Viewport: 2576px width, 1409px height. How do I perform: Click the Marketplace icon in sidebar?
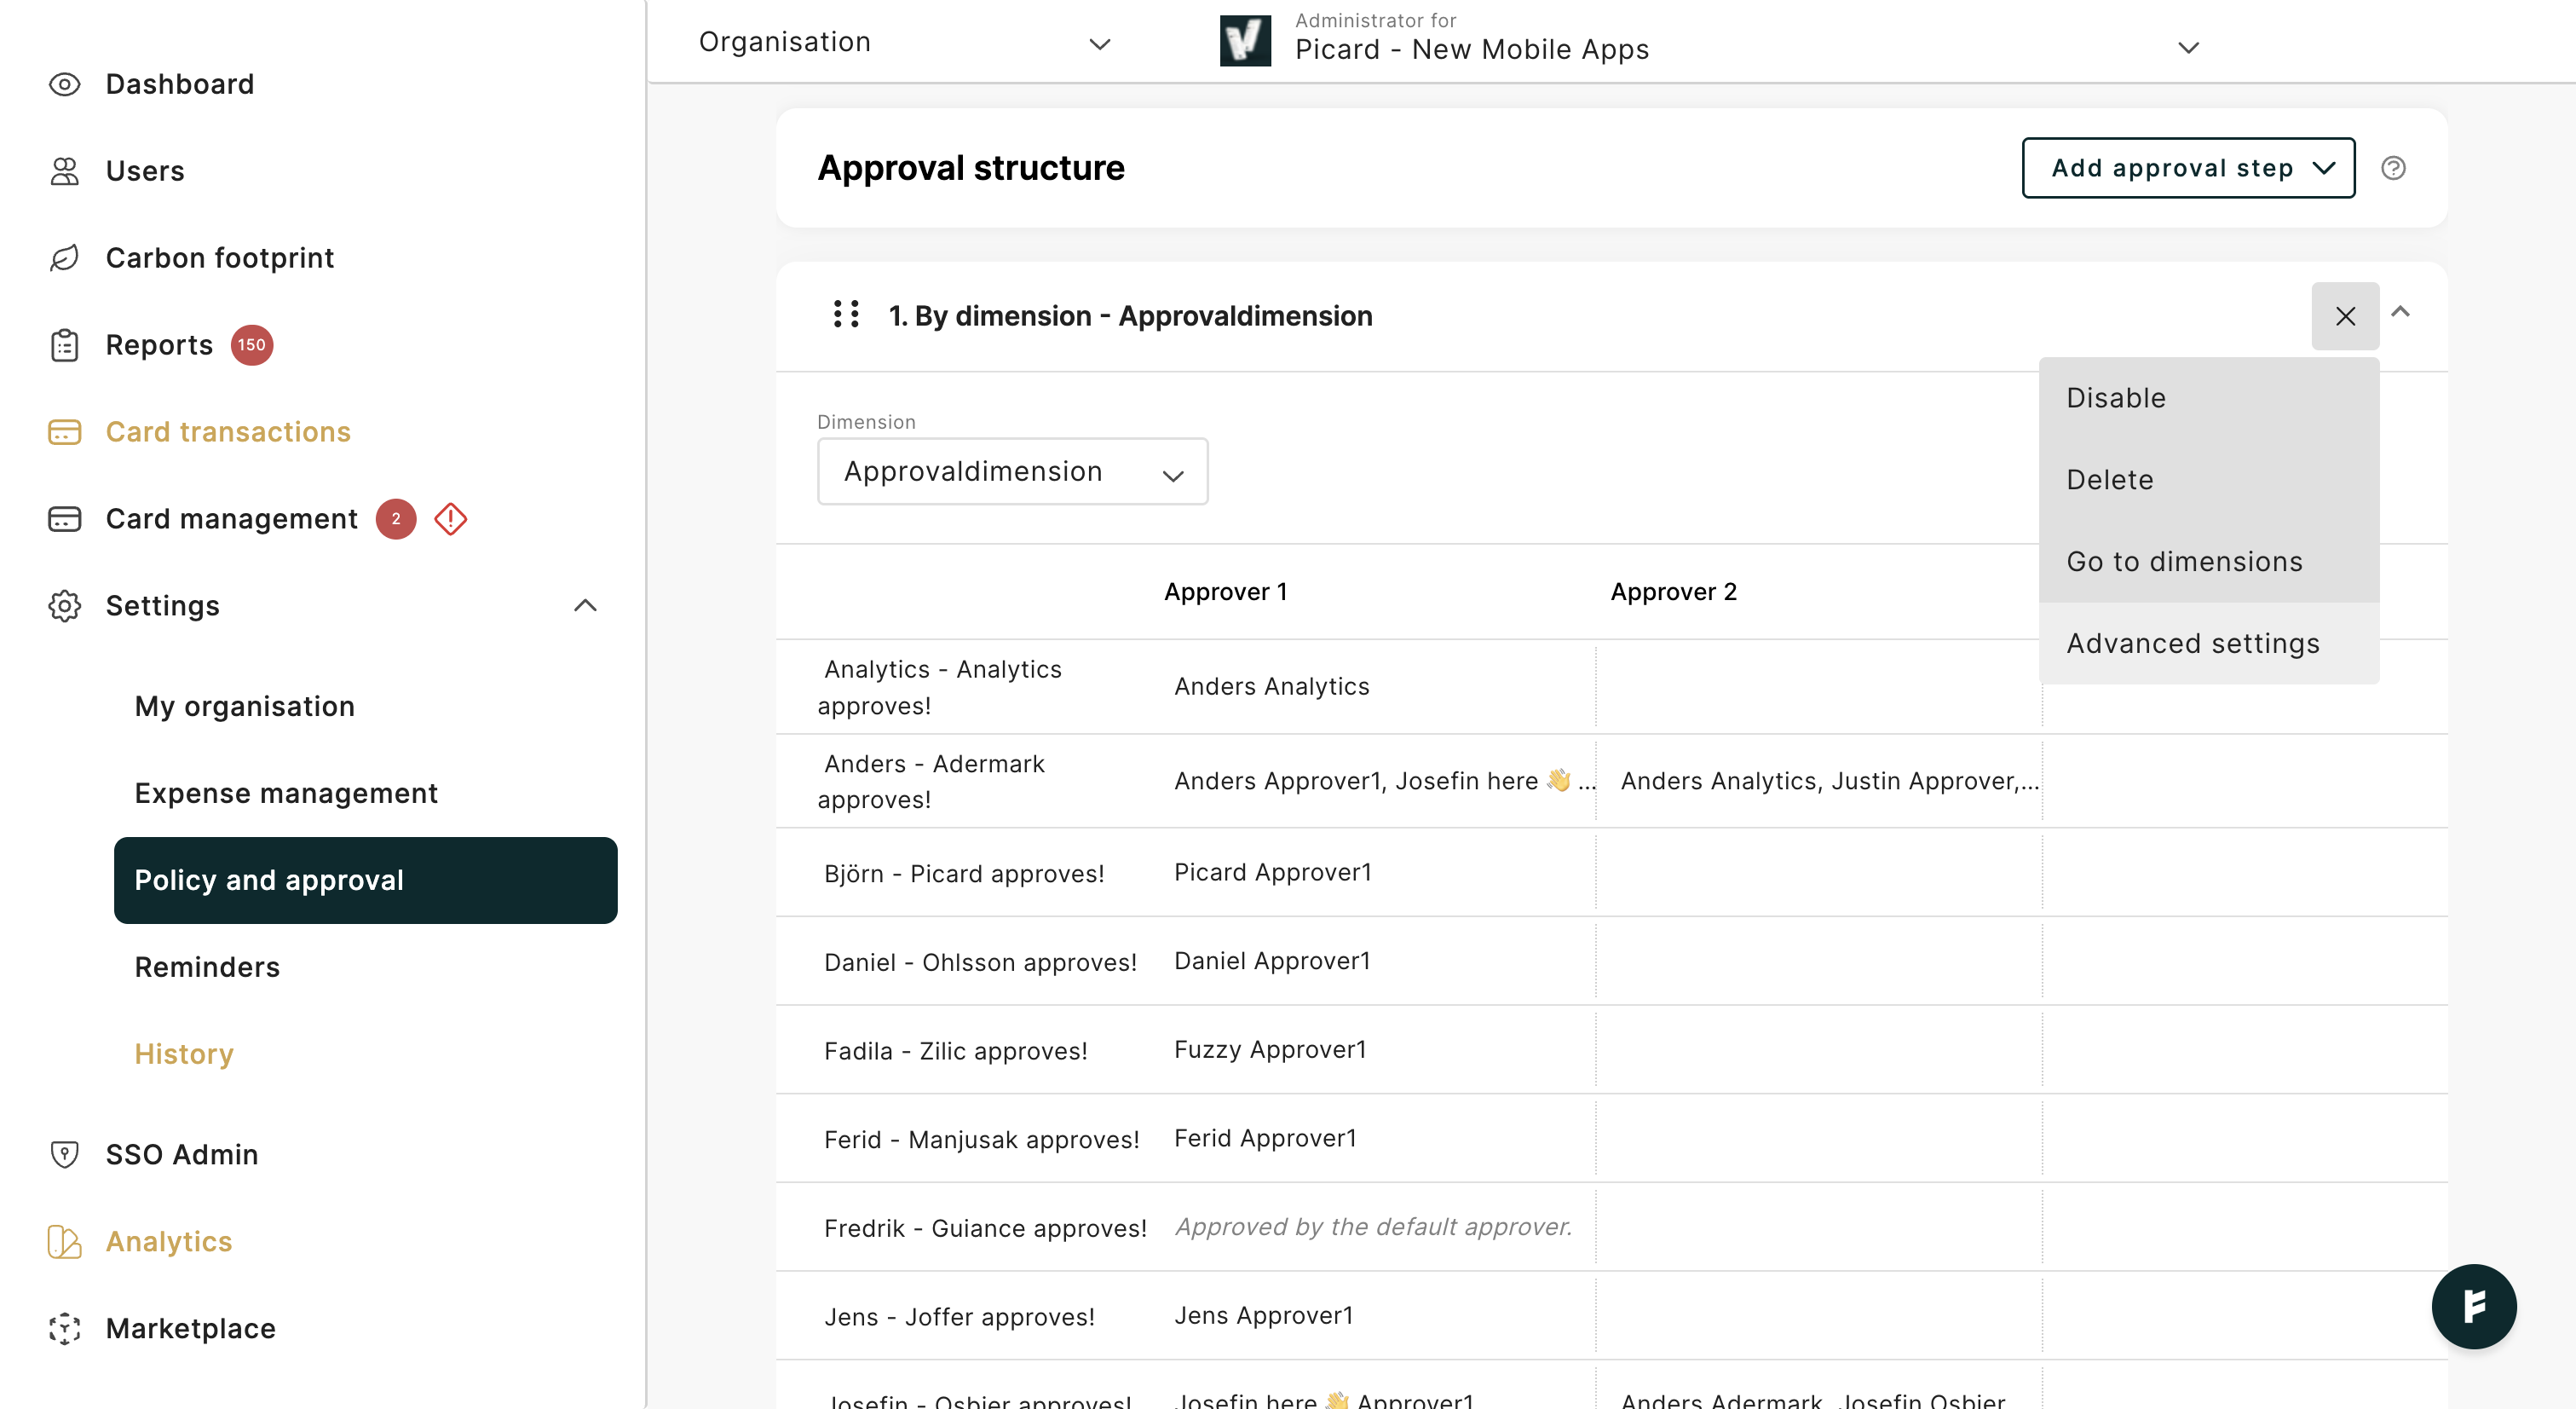click(64, 1328)
